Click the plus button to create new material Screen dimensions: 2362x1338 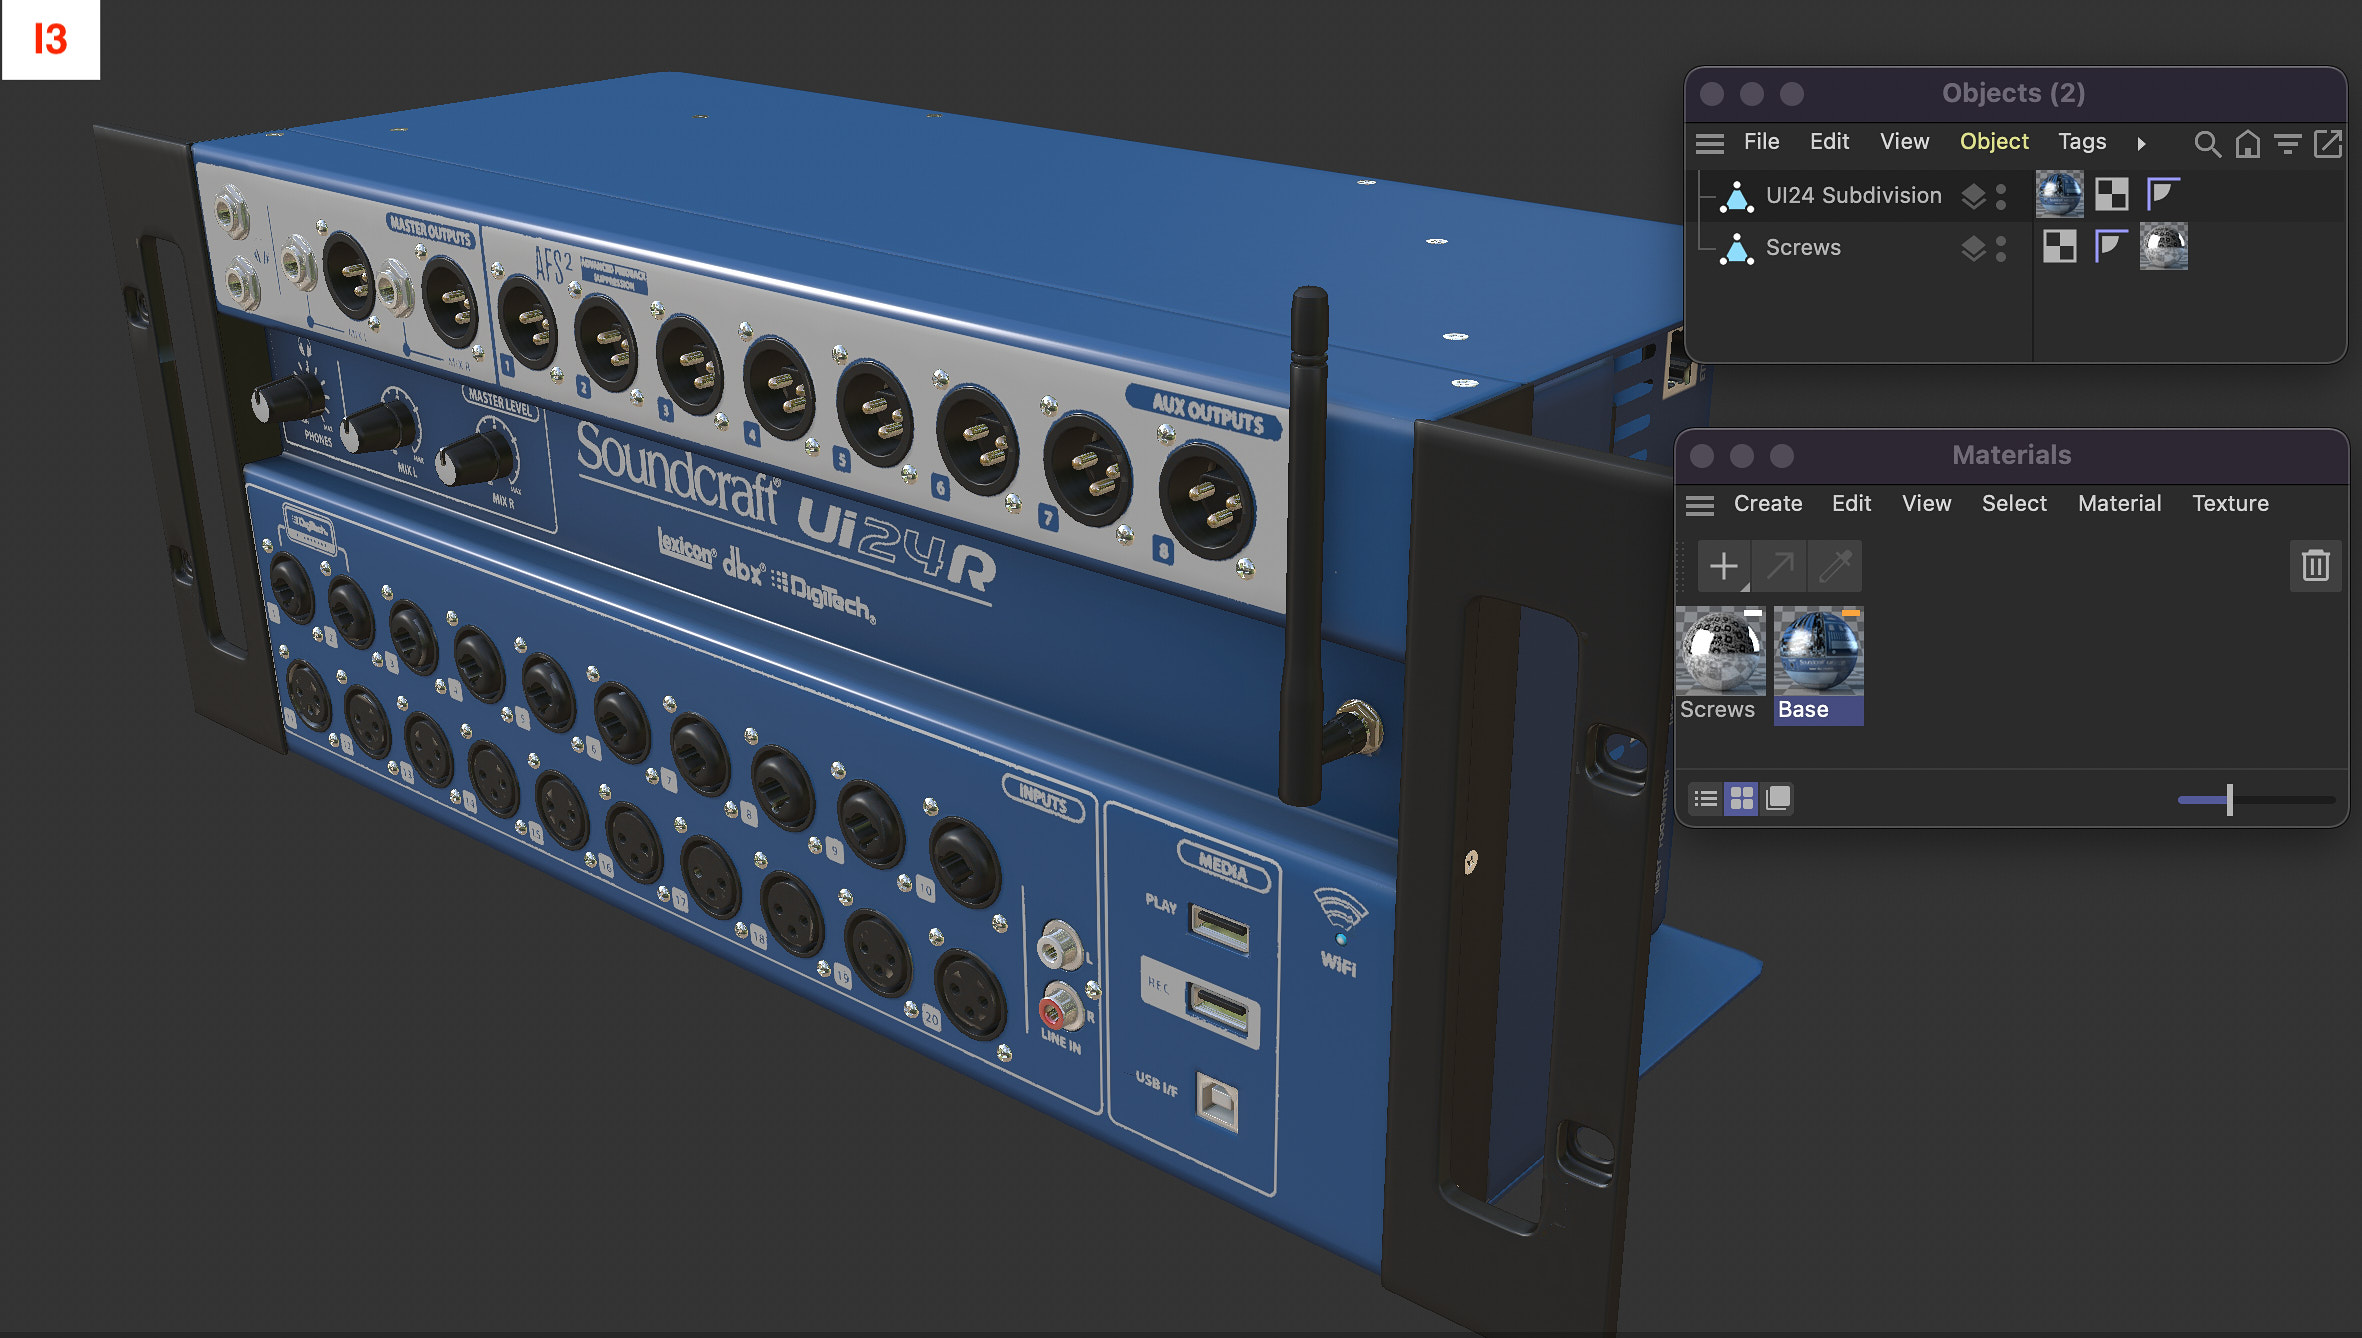pyautogui.click(x=1724, y=567)
